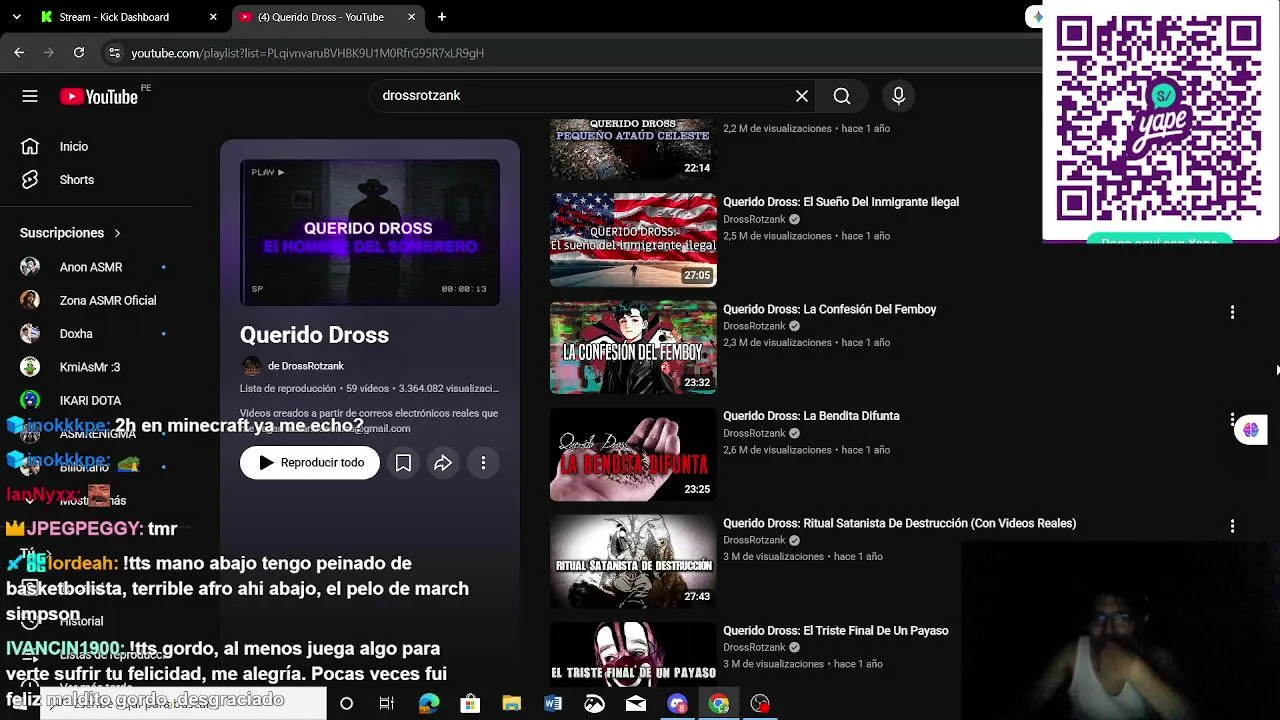The width and height of the screenshot is (1280, 720).
Task: Click the '59 vídeos' playlist info line
Action: [x=369, y=388]
